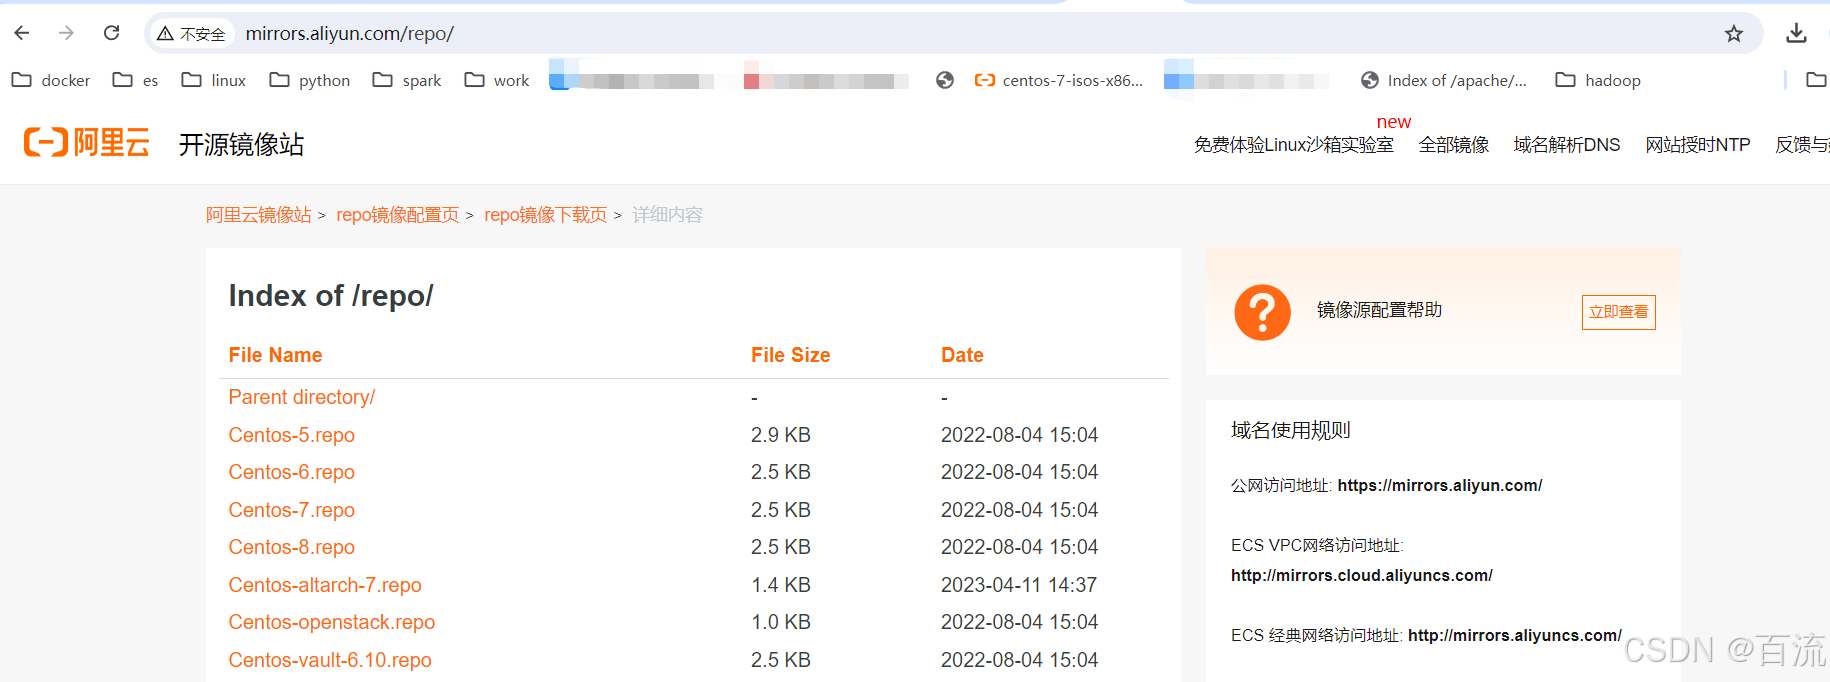This screenshot has width=1830, height=682.
Task: Click the orange question mark help icon
Action: point(1262,312)
